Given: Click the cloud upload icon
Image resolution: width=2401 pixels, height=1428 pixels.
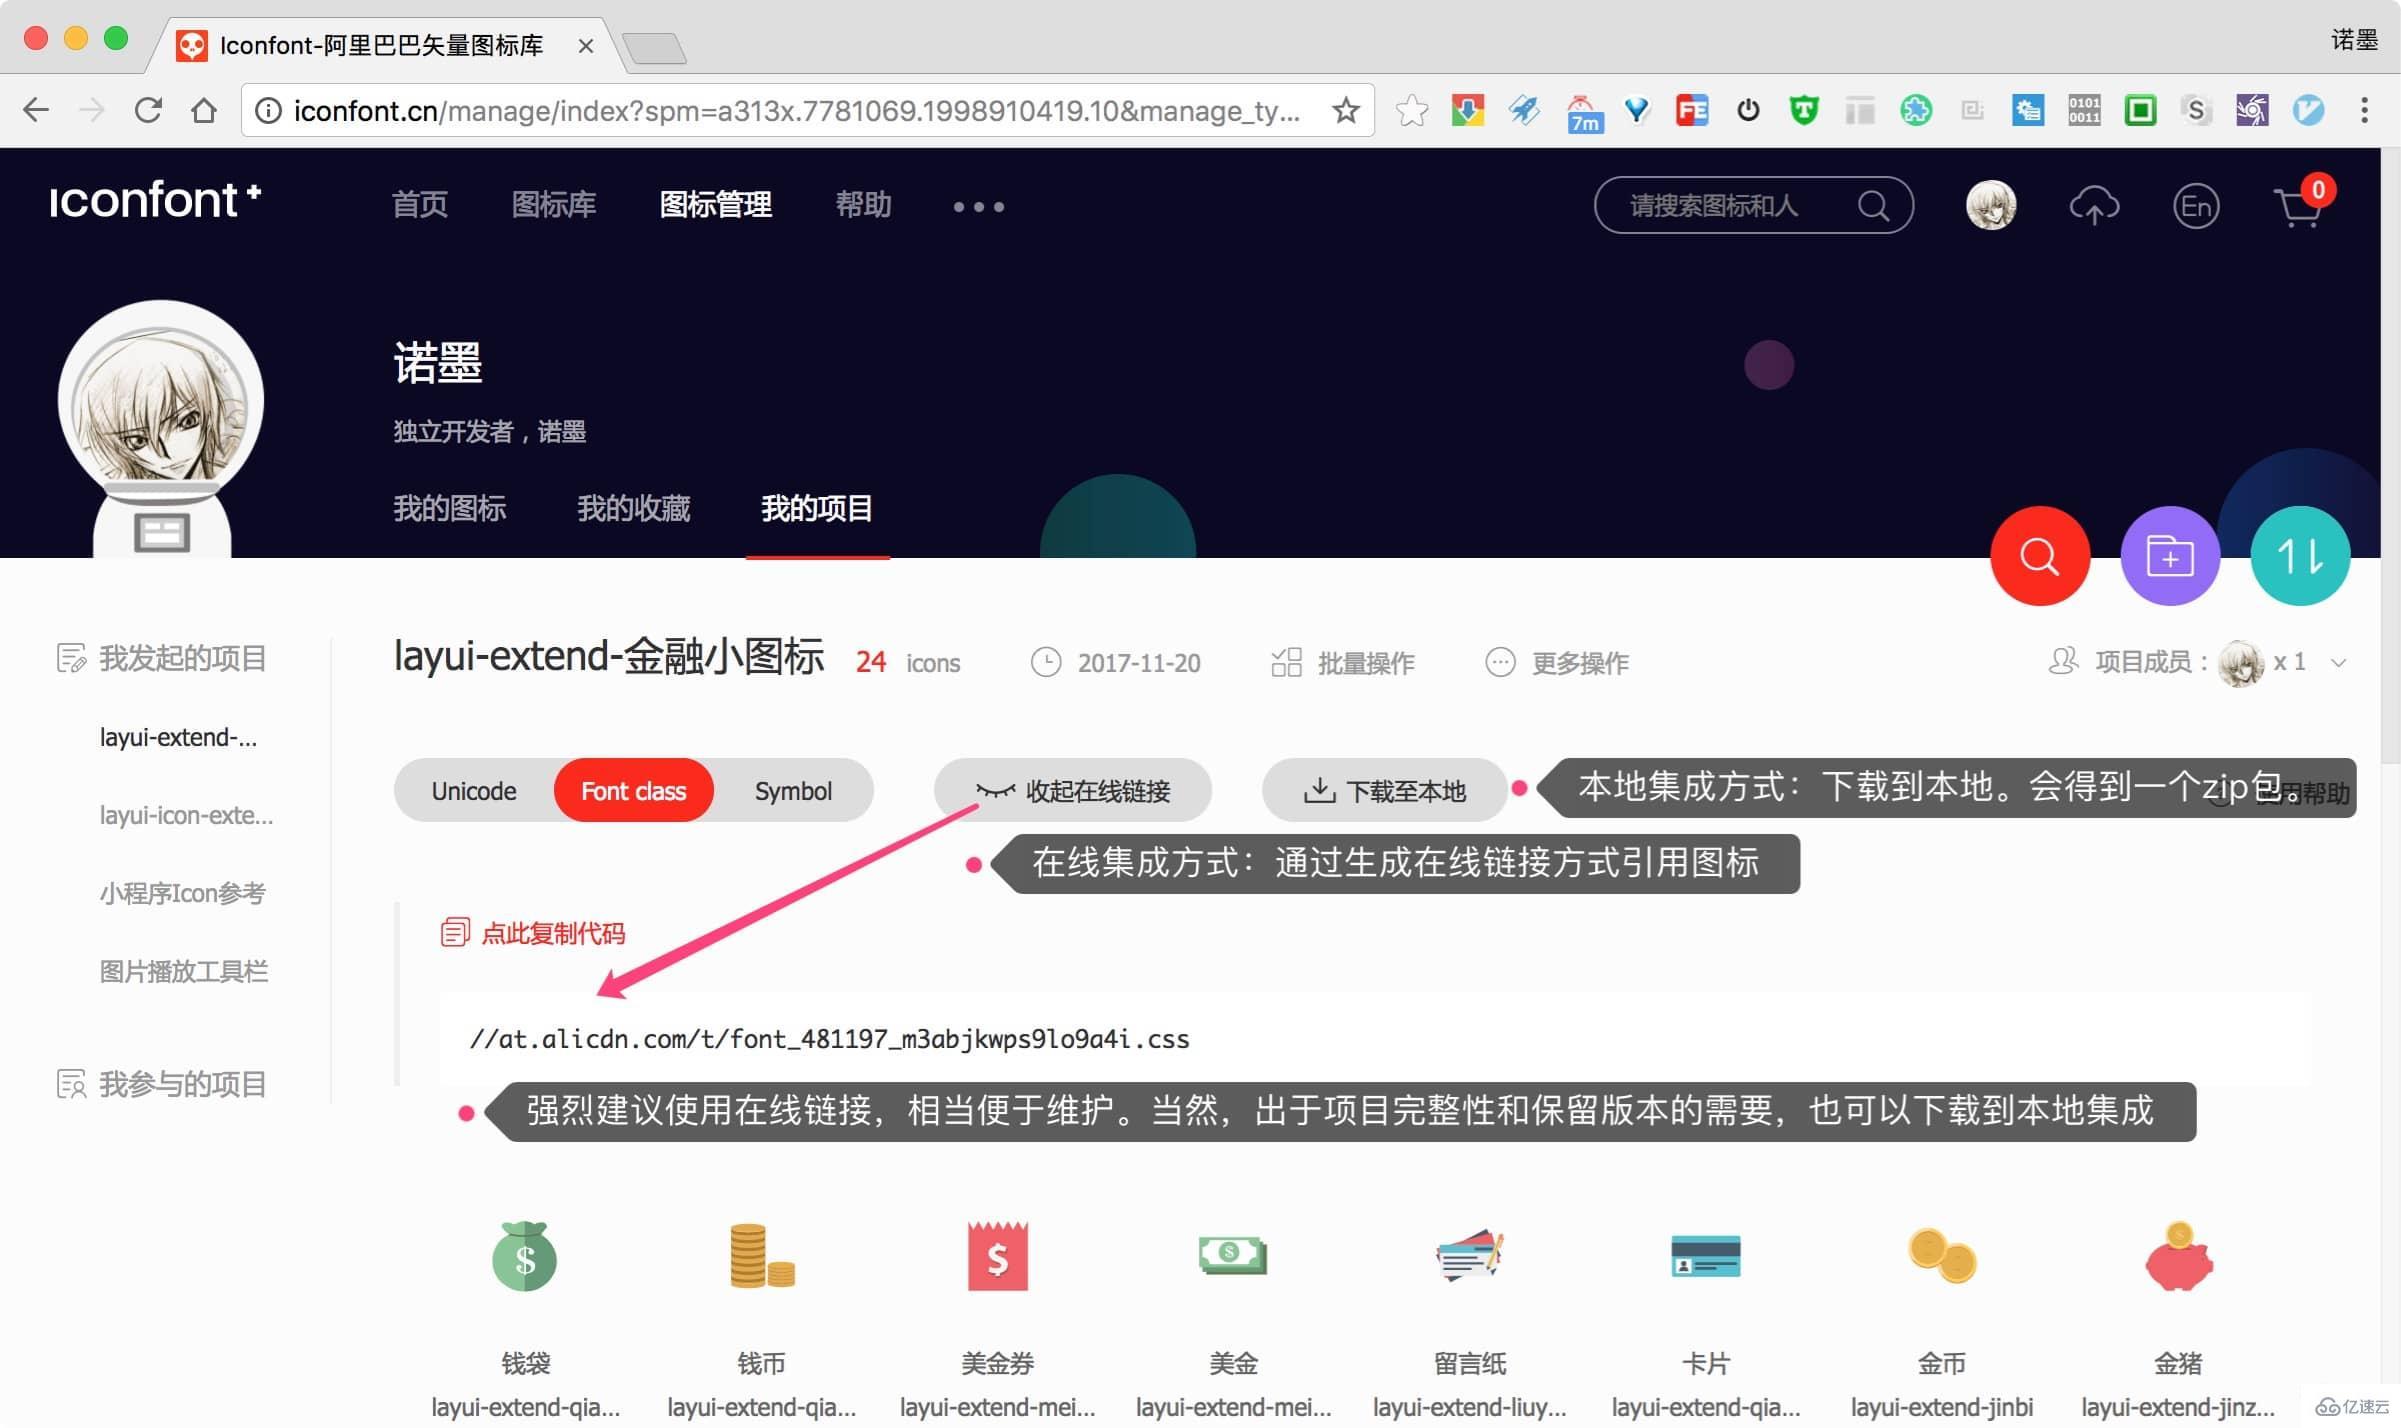Looking at the screenshot, I should coord(2093,206).
